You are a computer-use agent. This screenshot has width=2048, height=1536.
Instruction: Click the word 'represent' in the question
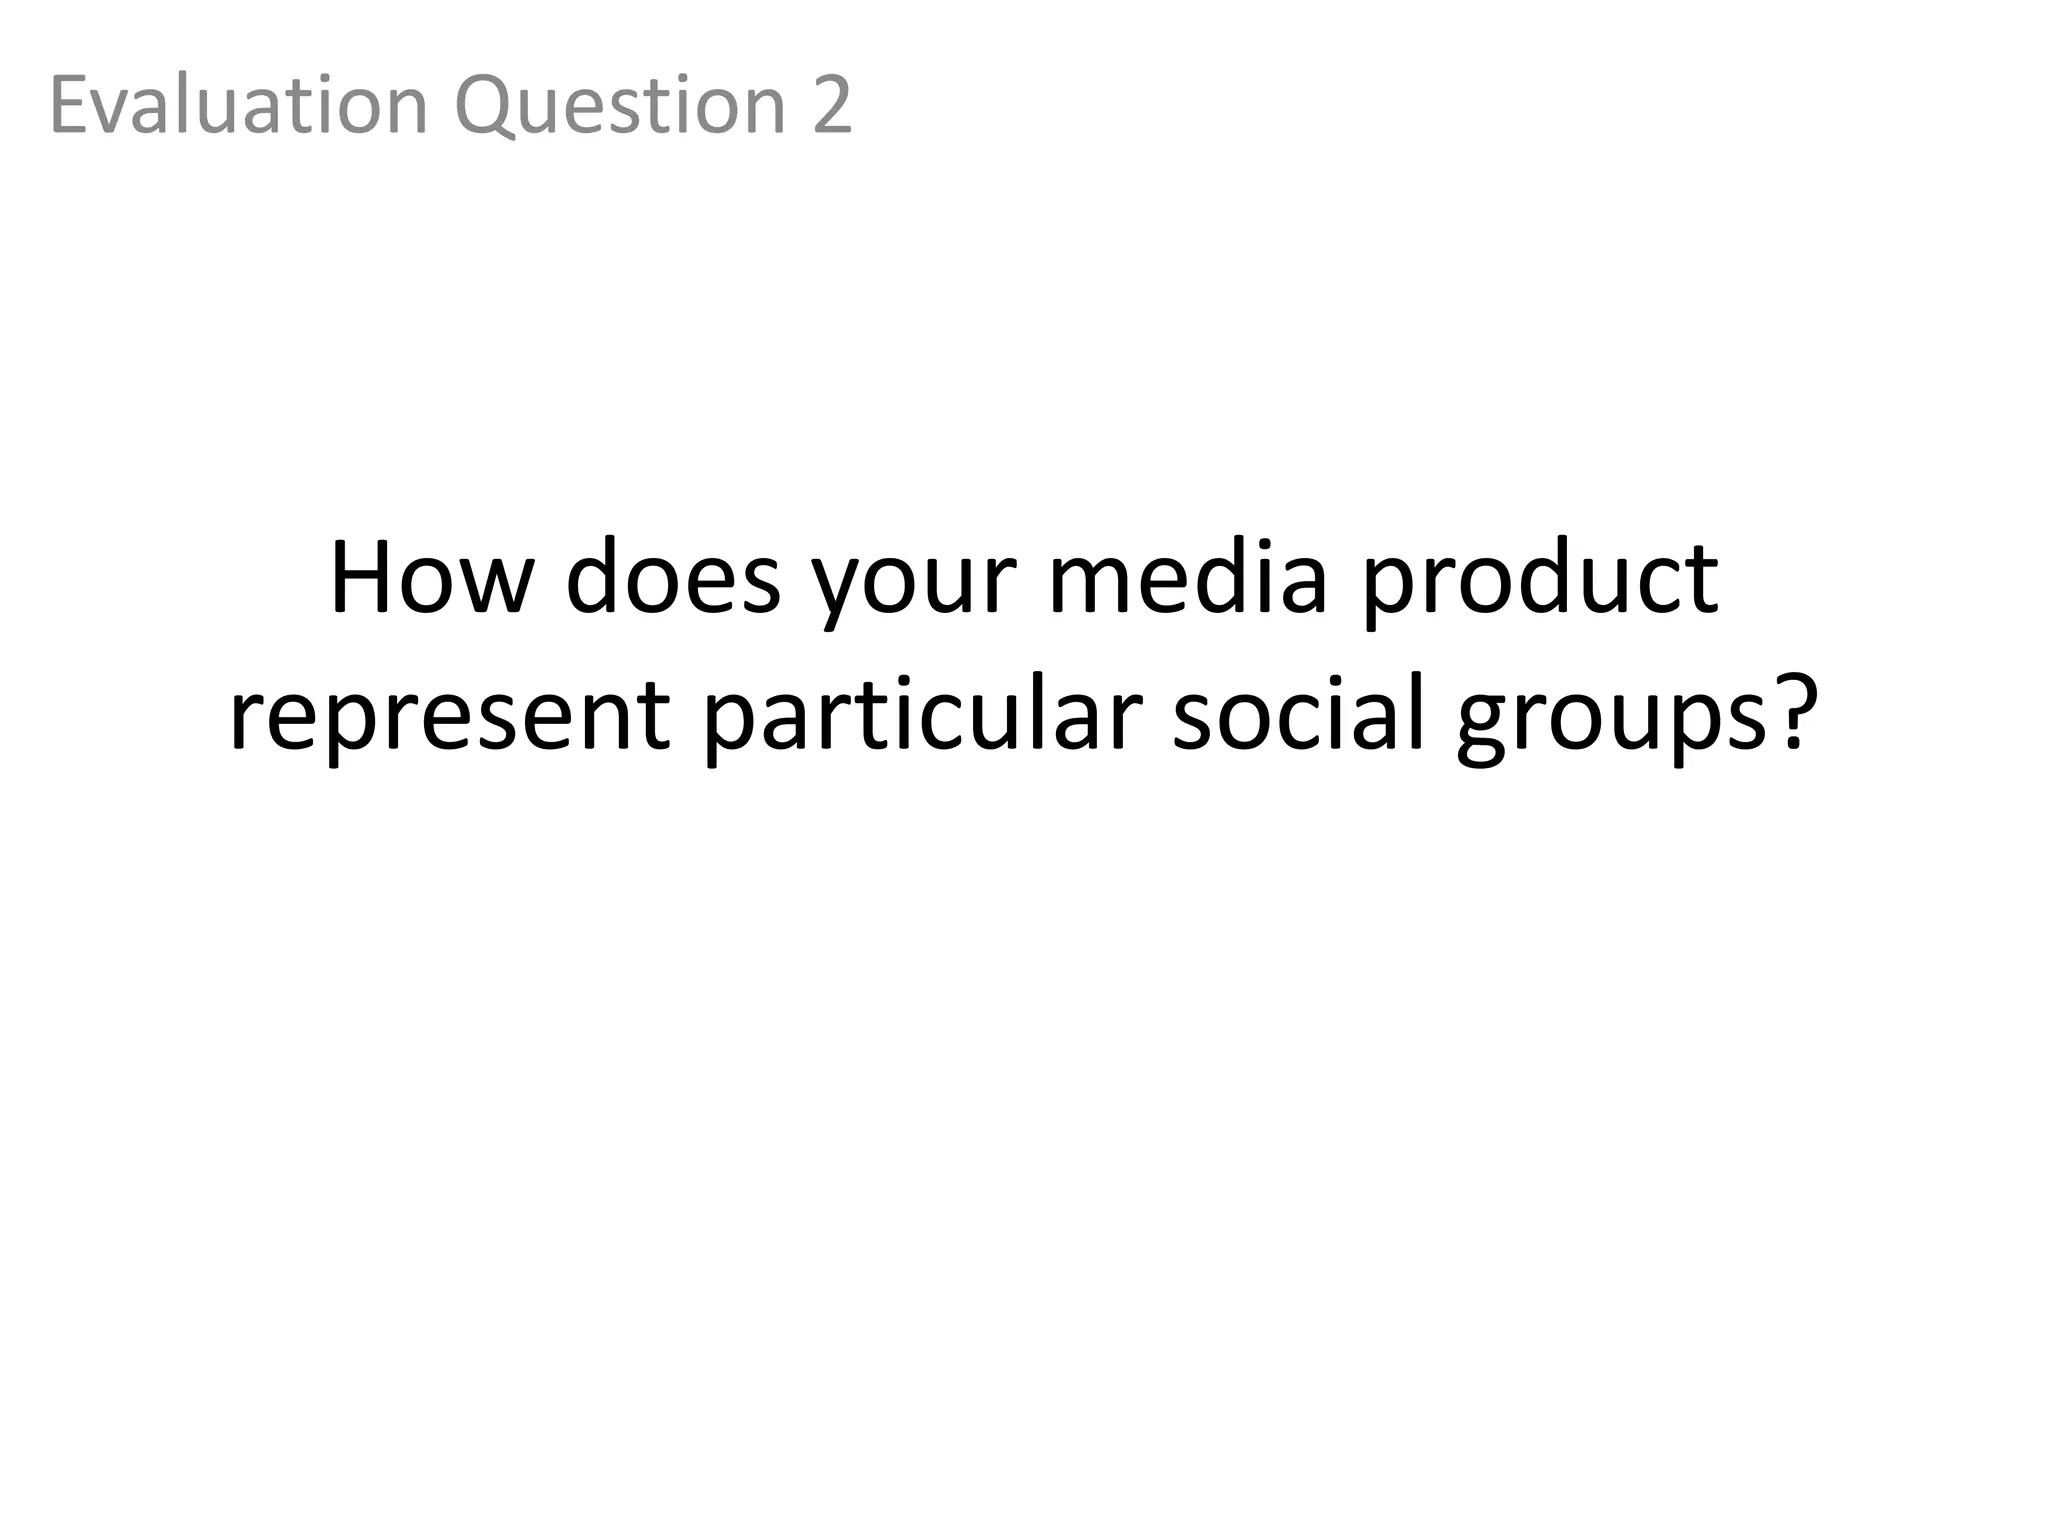[x=450, y=718]
